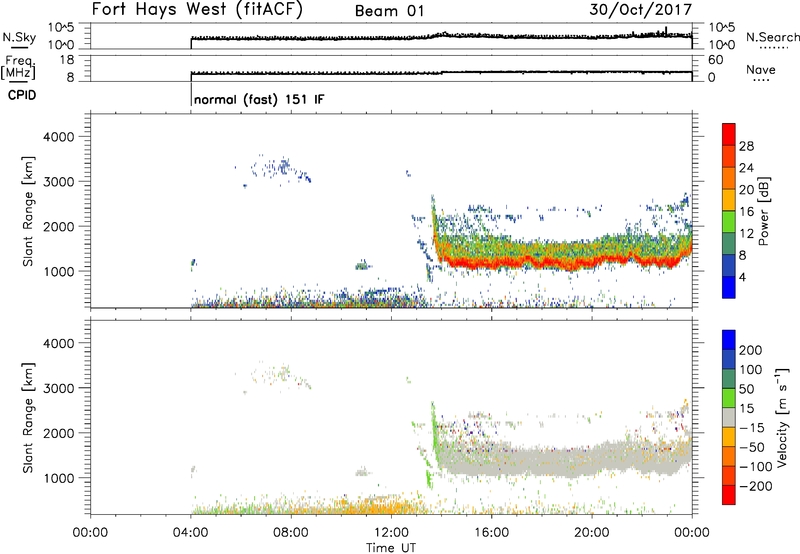Click the red segment of Power colorbar

point(729,134)
